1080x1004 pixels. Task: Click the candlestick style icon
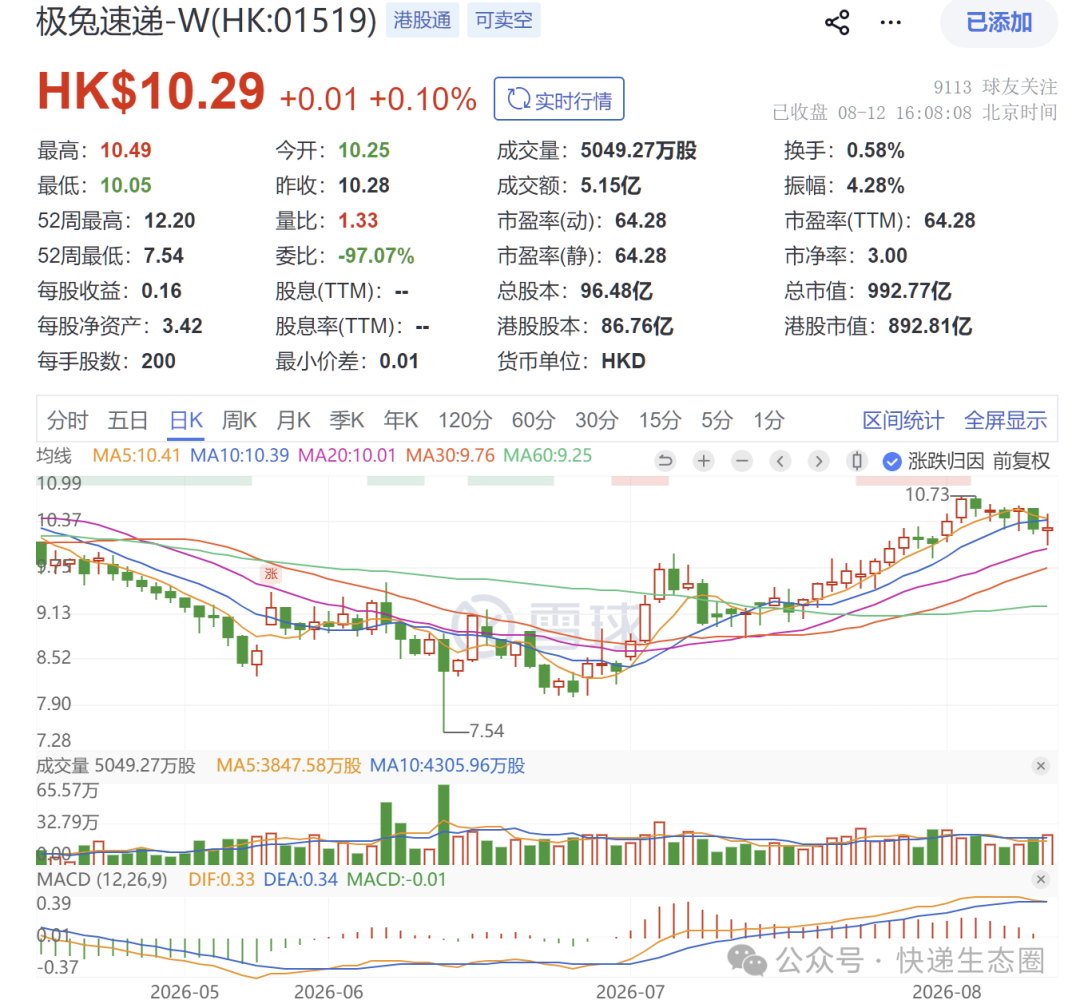[857, 461]
